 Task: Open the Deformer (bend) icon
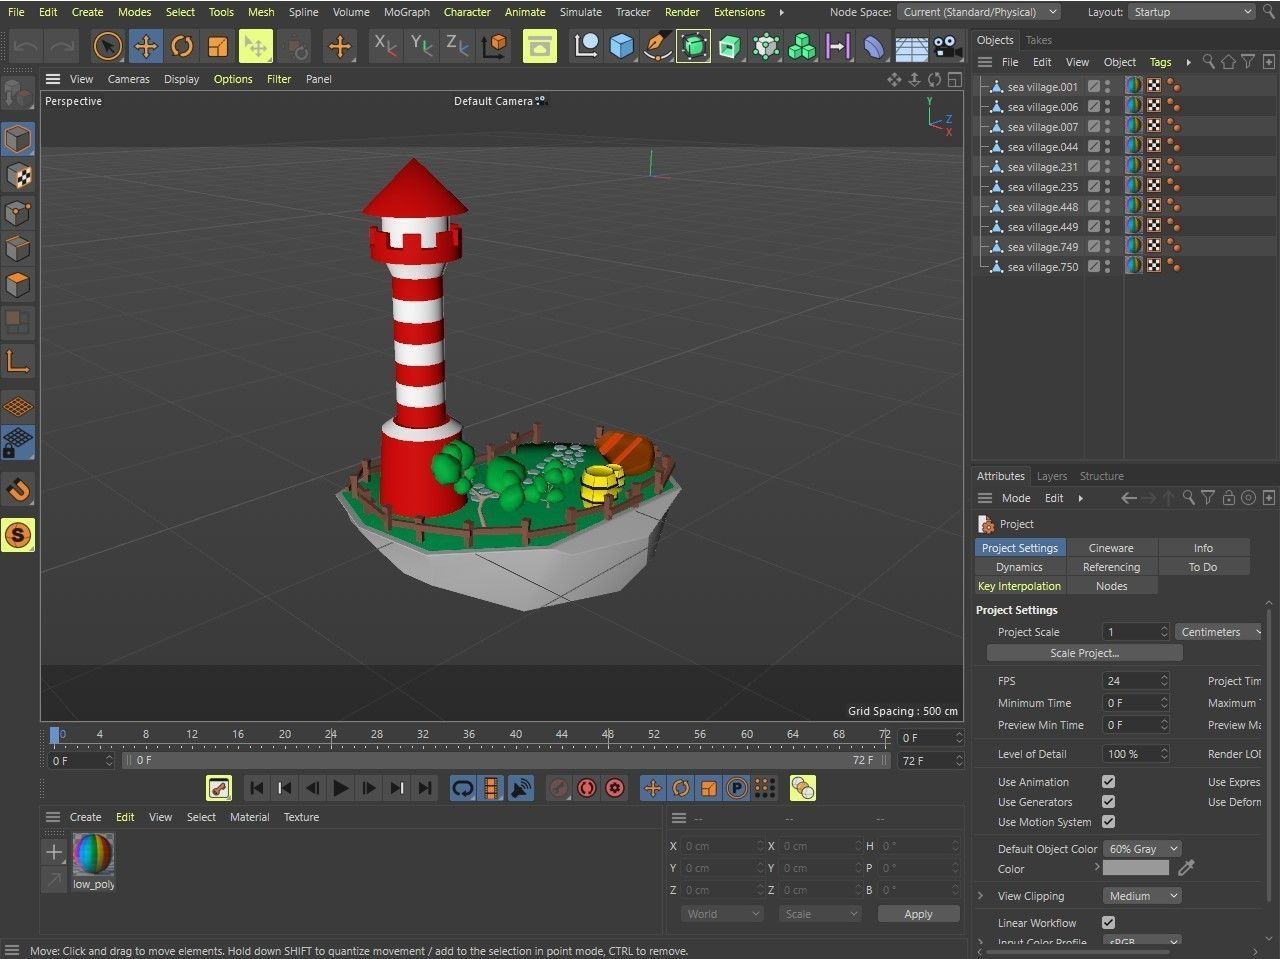pyautogui.click(x=874, y=46)
